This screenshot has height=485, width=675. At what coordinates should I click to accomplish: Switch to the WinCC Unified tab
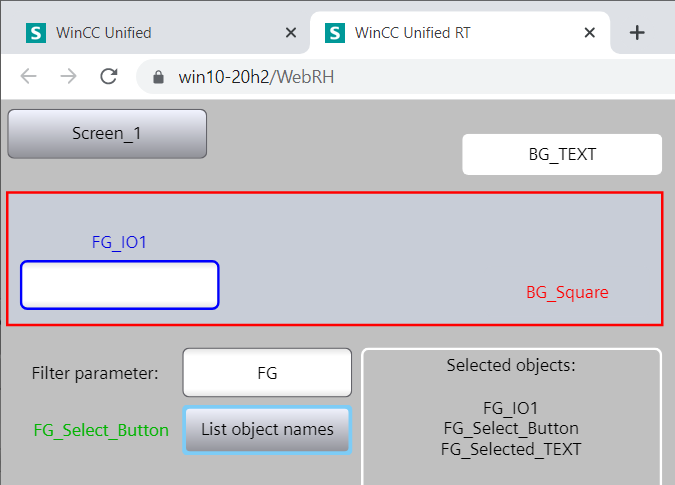click(155, 33)
